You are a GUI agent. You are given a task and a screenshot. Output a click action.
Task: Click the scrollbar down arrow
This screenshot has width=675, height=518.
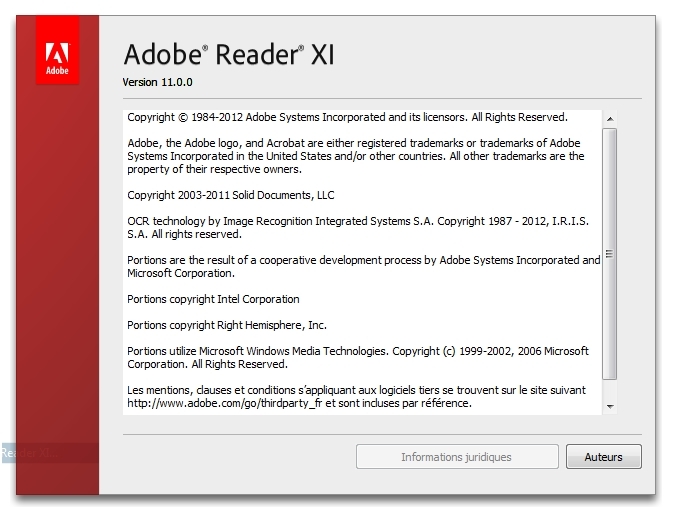(x=610, y=406)
